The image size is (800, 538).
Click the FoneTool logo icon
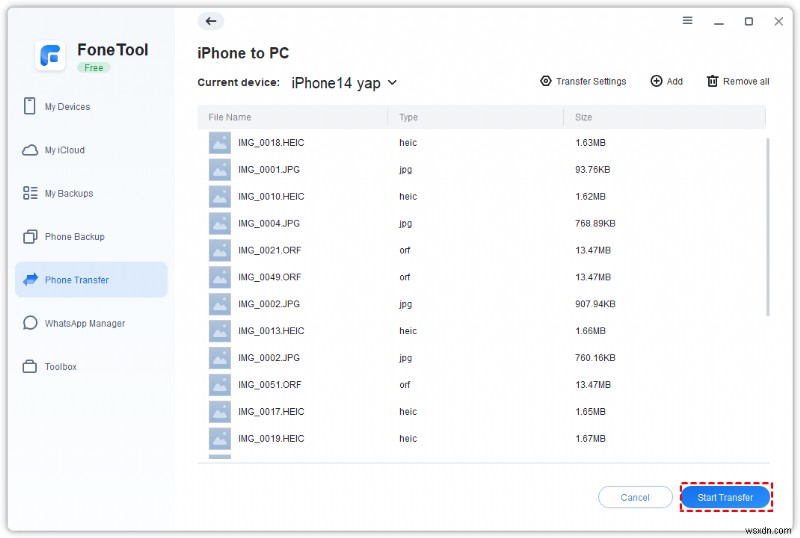click(x=50, y=55)
